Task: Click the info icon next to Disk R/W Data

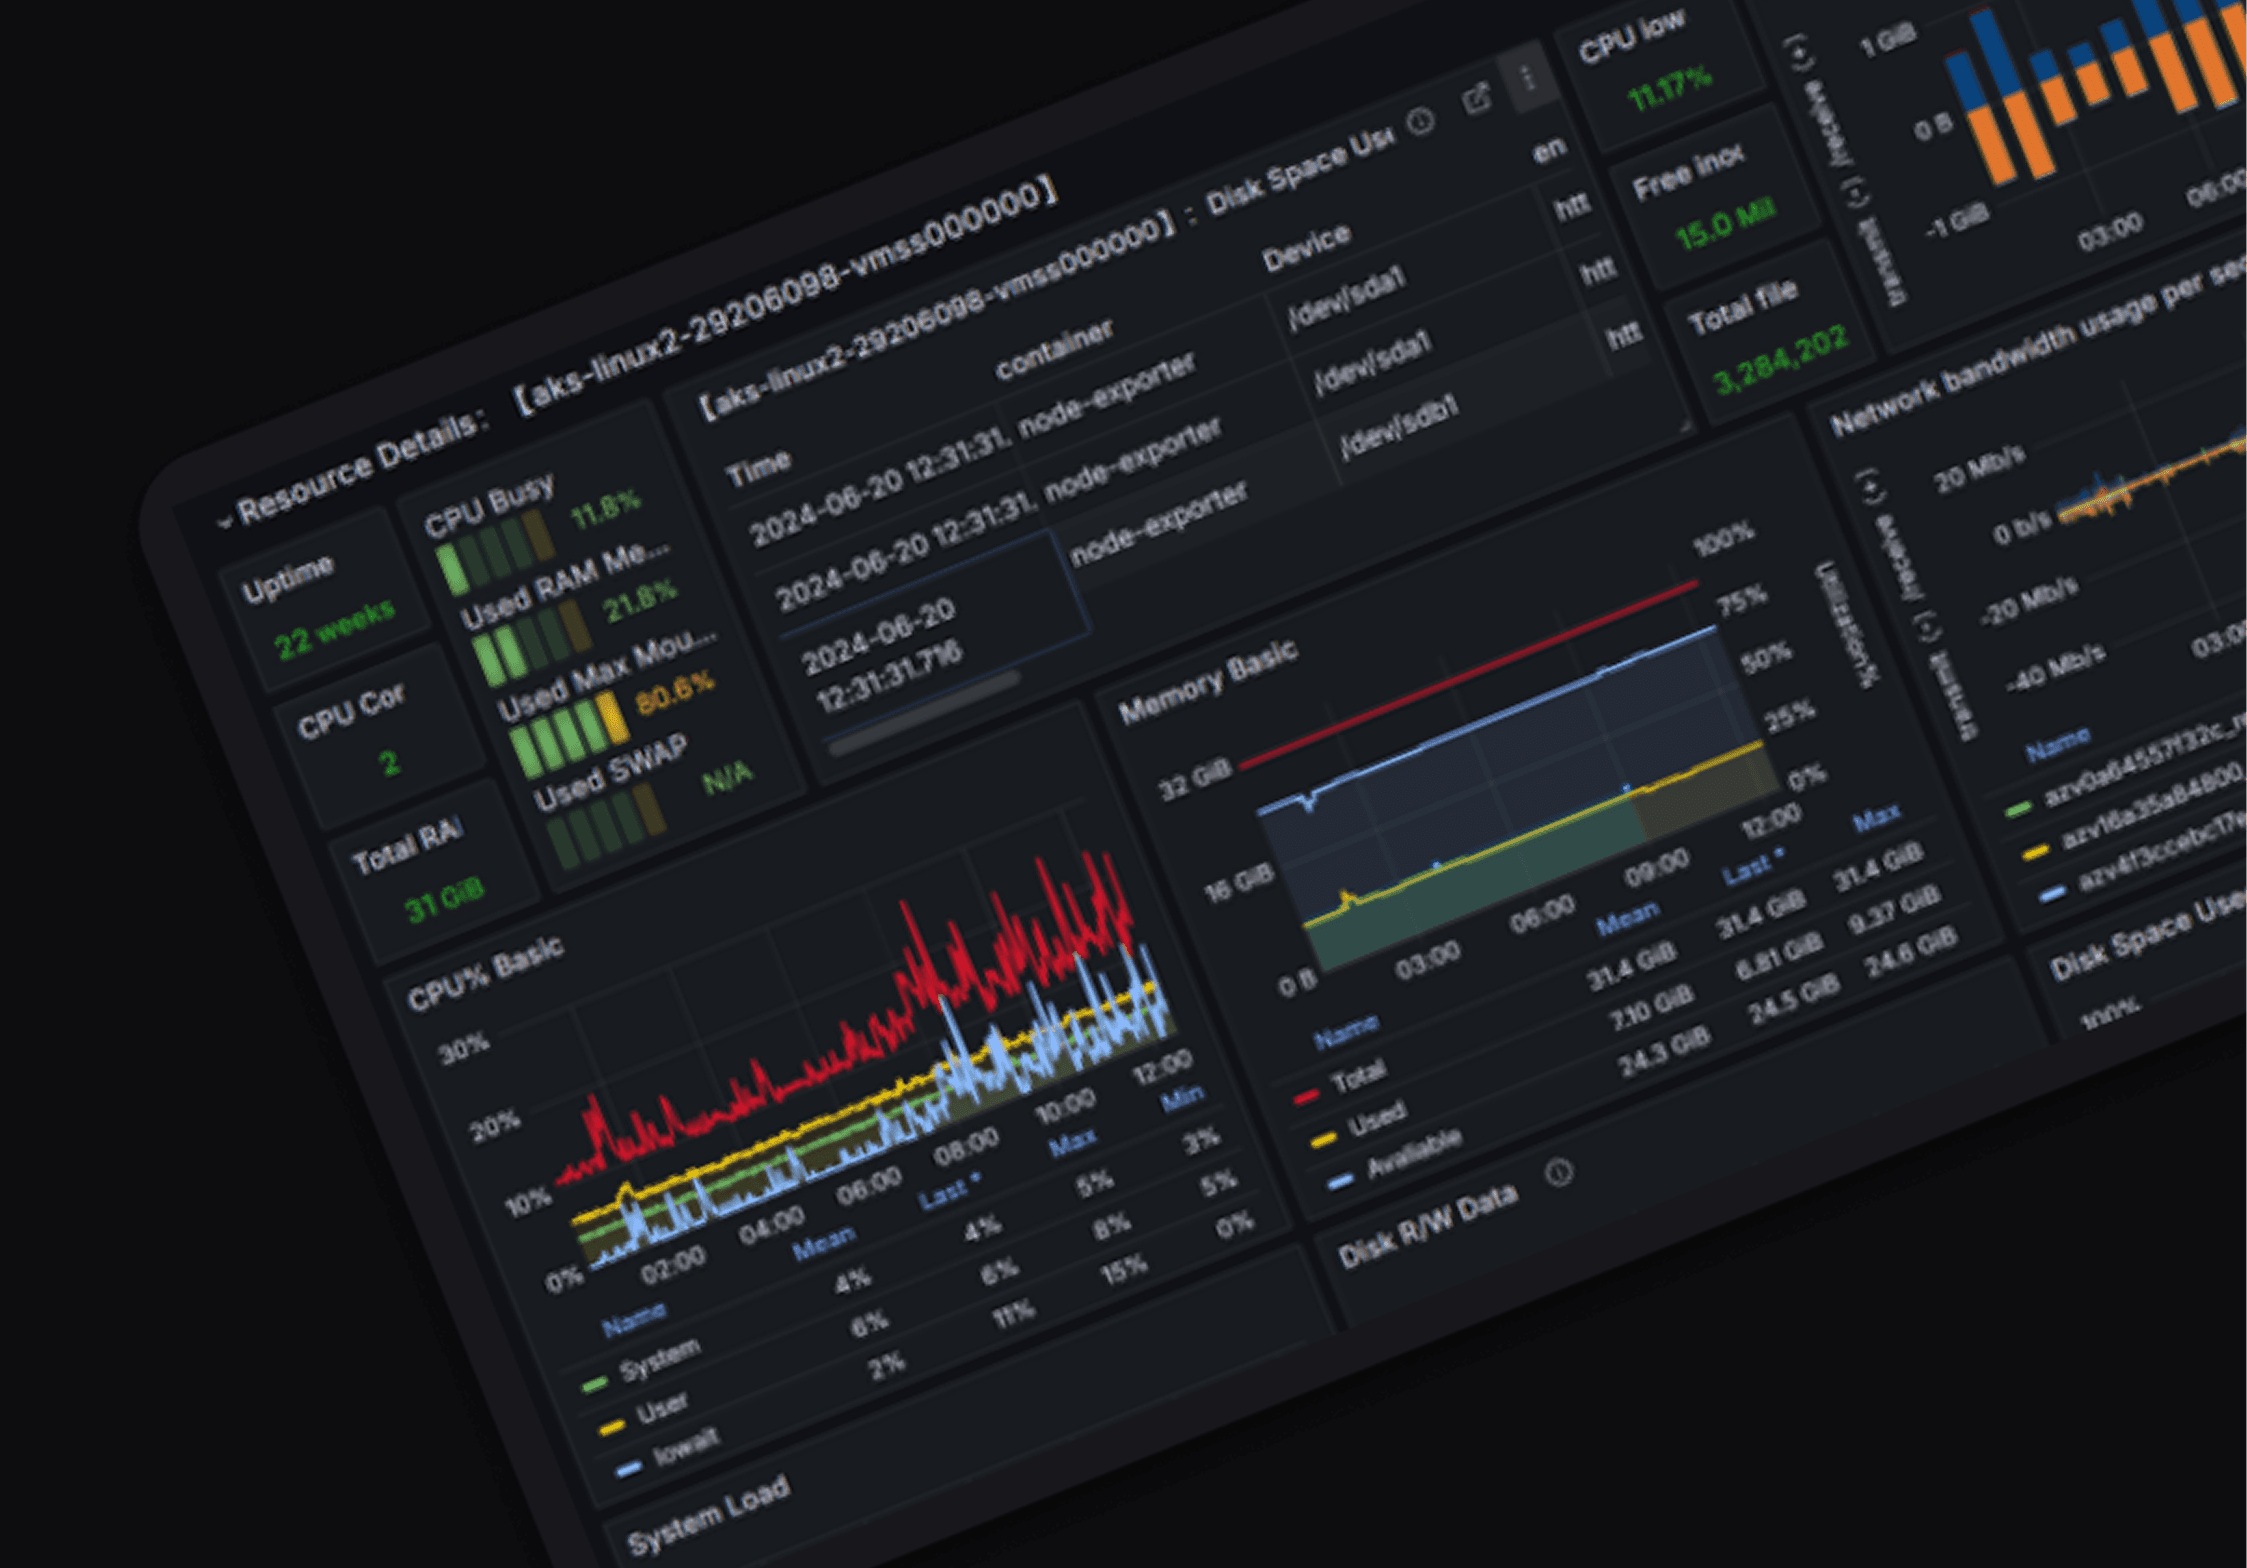Action: click(1558, 1171)
